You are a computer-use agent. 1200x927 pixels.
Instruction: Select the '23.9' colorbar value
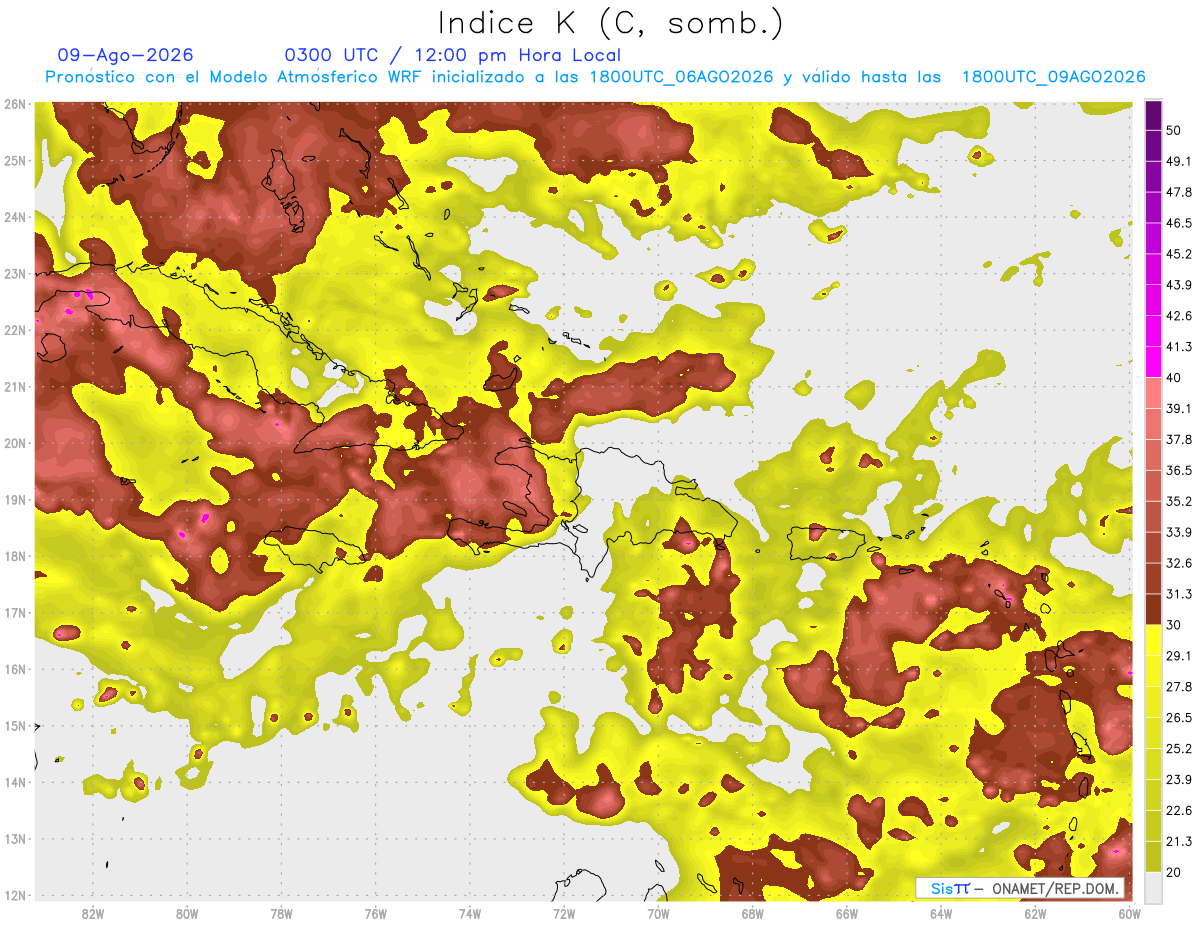pyautogui.click(x=1179, y=779)
